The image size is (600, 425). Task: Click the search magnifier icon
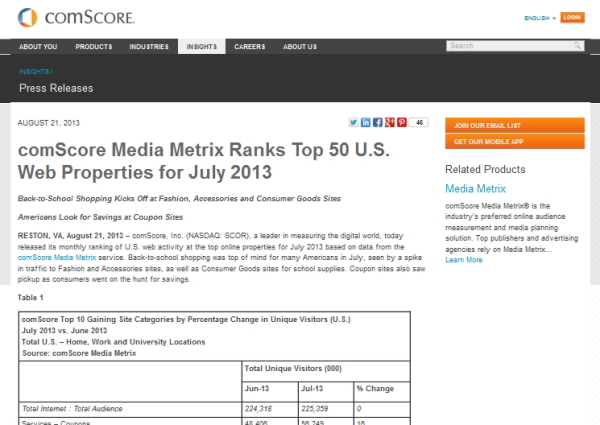578,46
